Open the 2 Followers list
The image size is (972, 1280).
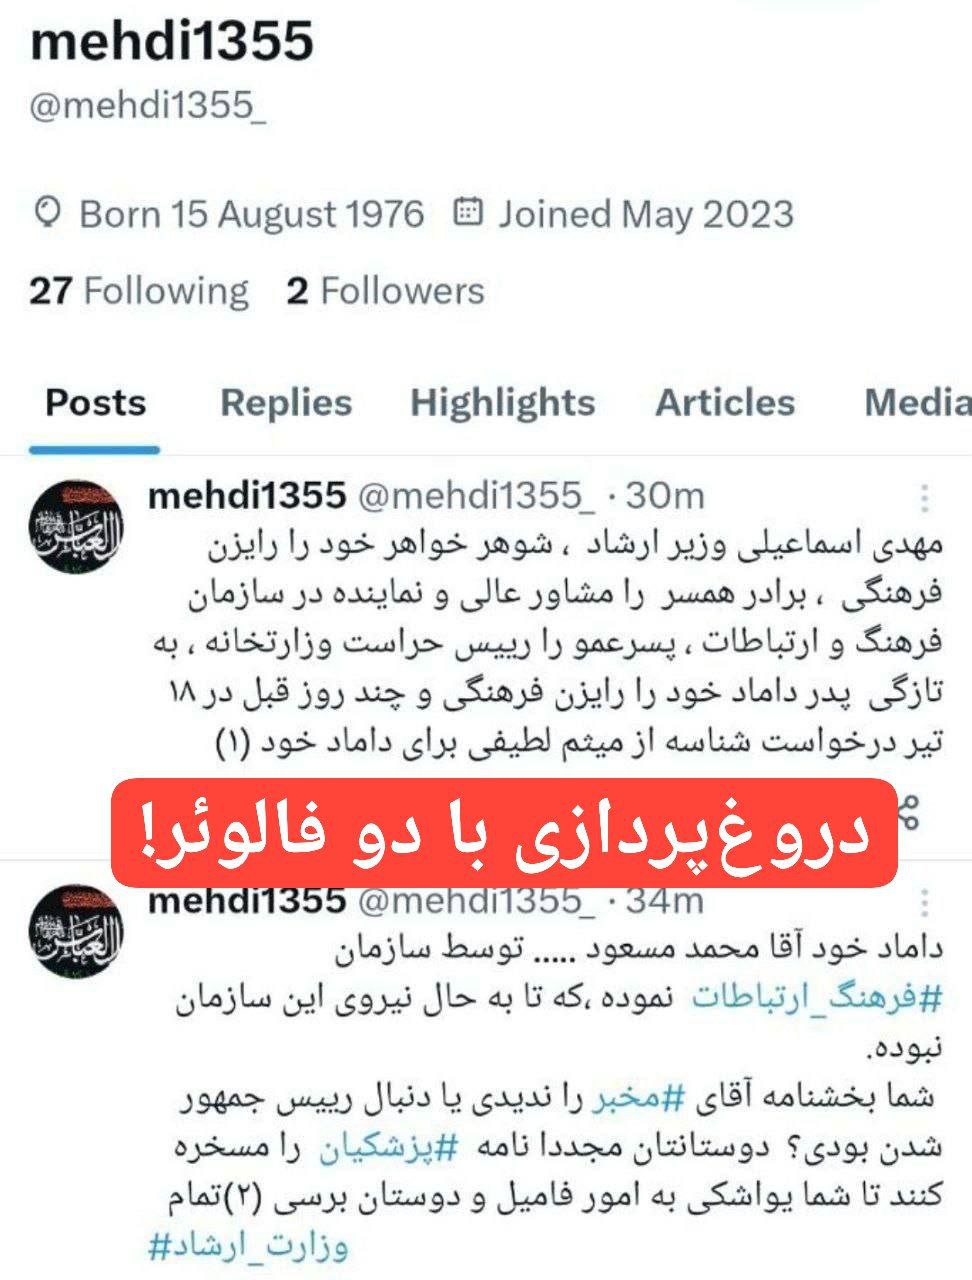[x=385, y=291]
